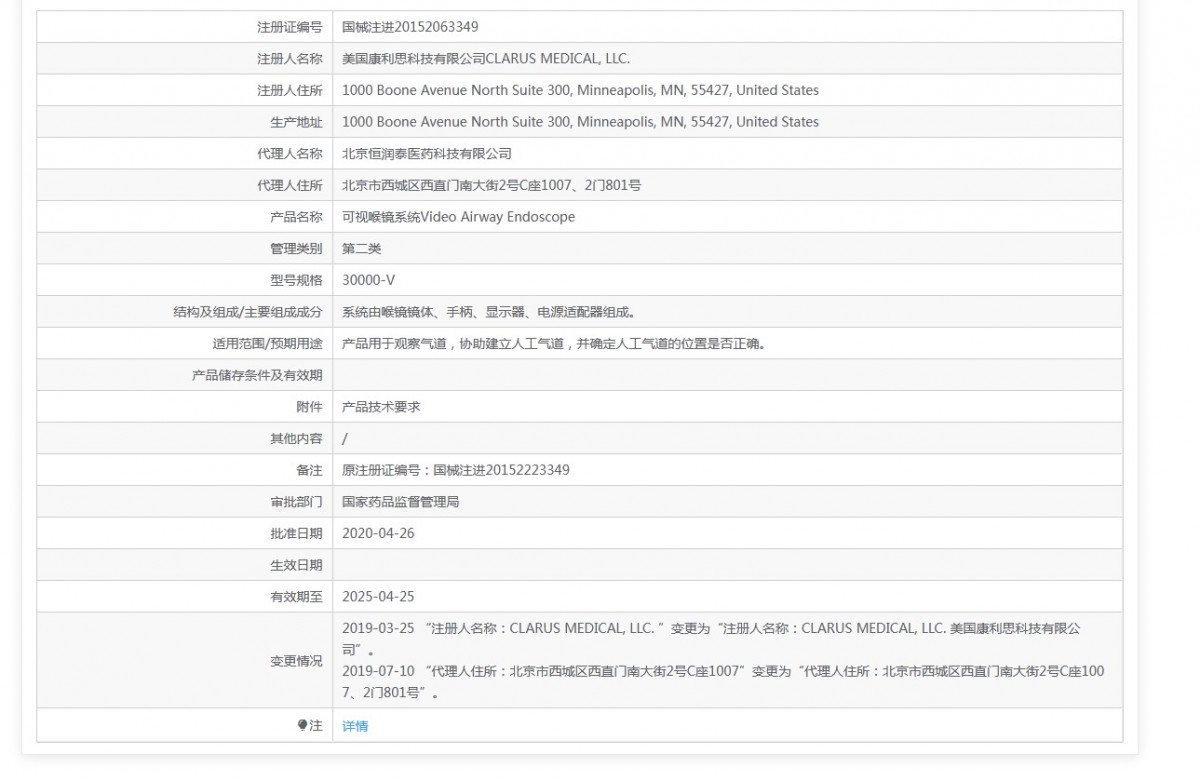Select the address value in 生产地址 row

pyautogui.click(x=580, y=122)
